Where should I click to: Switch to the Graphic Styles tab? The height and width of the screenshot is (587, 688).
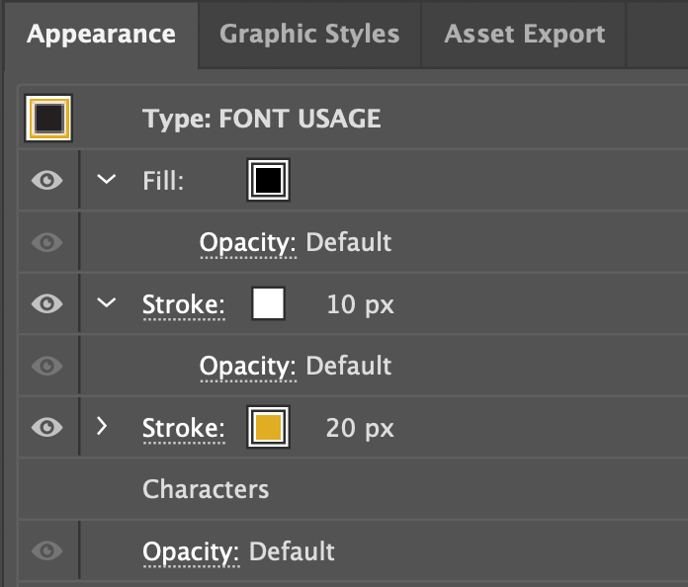click(309, 34)
